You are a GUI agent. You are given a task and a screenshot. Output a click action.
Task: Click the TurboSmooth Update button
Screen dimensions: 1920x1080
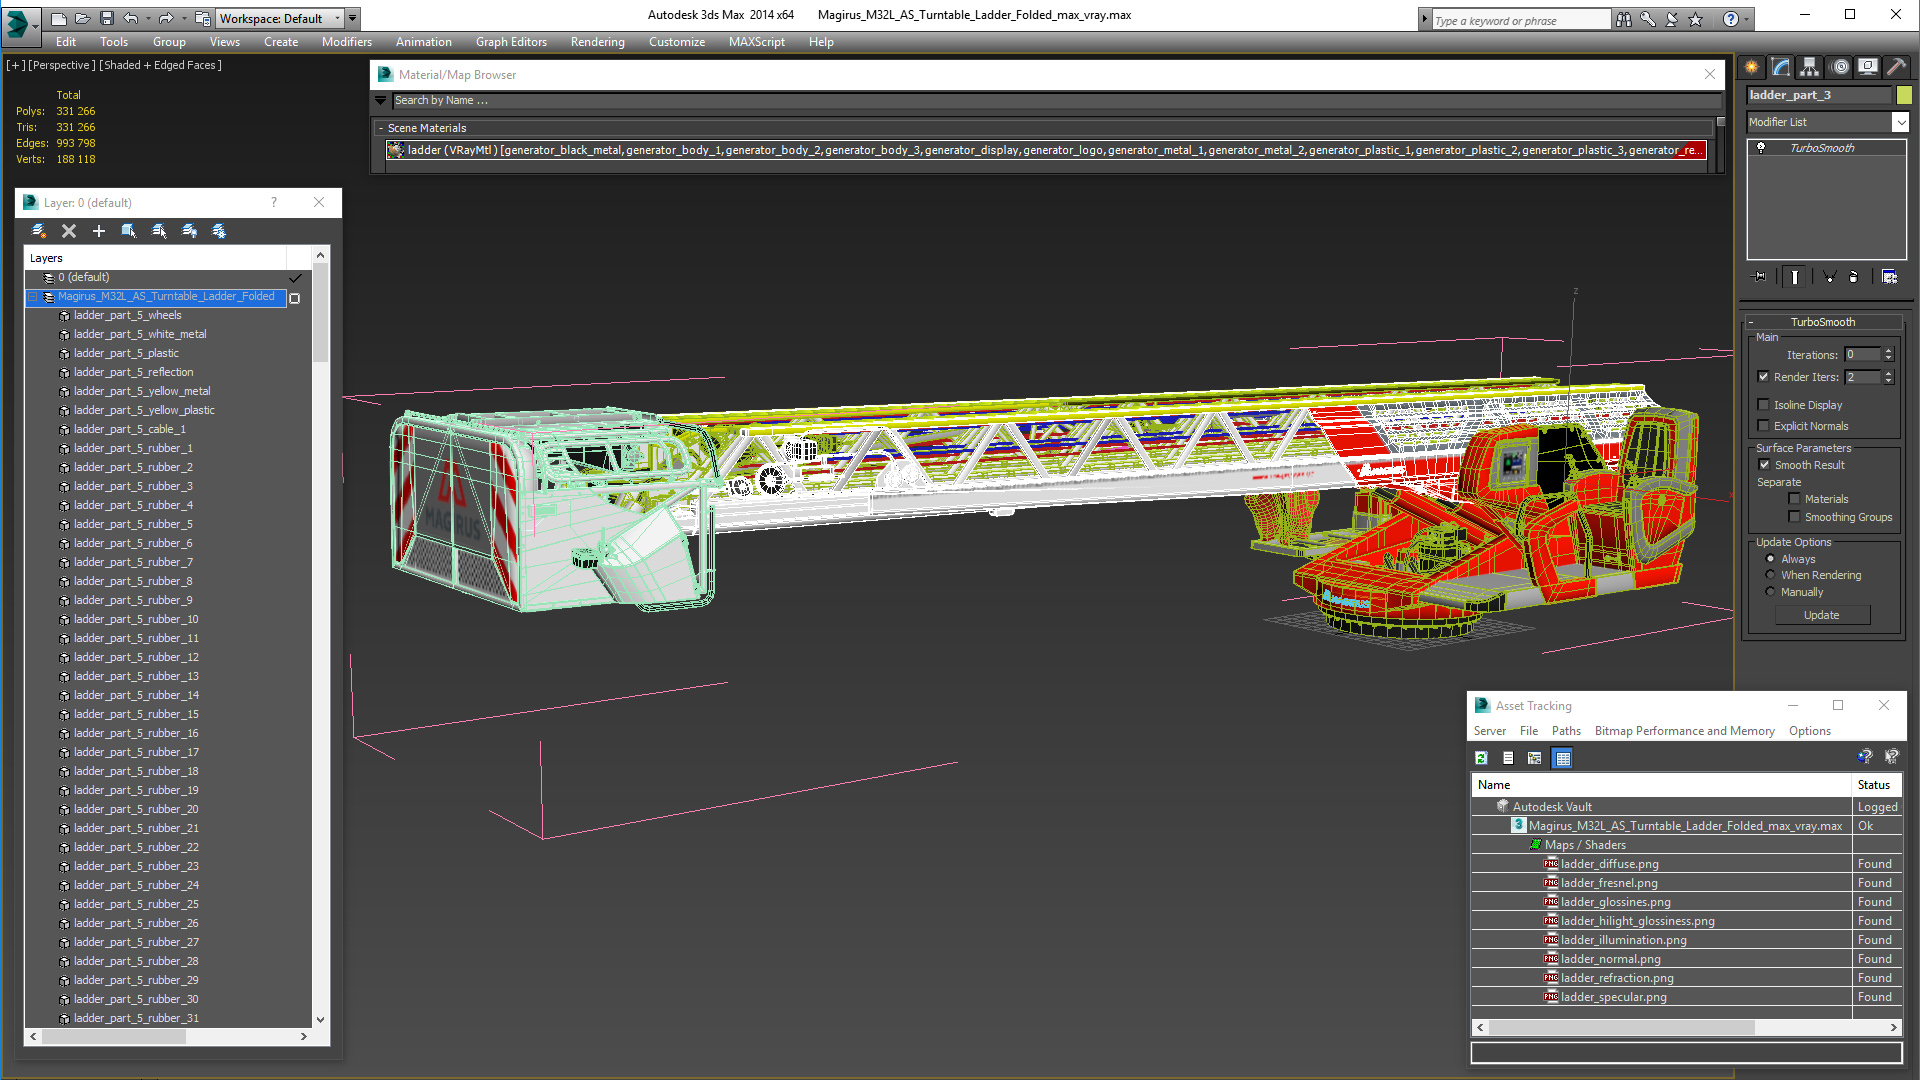[1822, 615]
